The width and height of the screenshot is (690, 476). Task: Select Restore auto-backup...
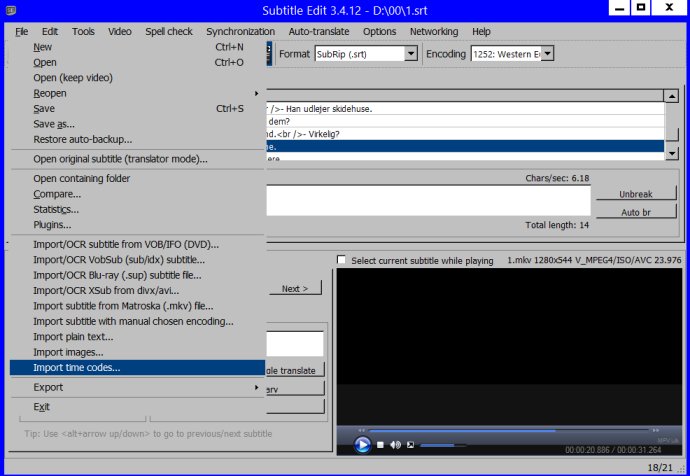(137, 139)
